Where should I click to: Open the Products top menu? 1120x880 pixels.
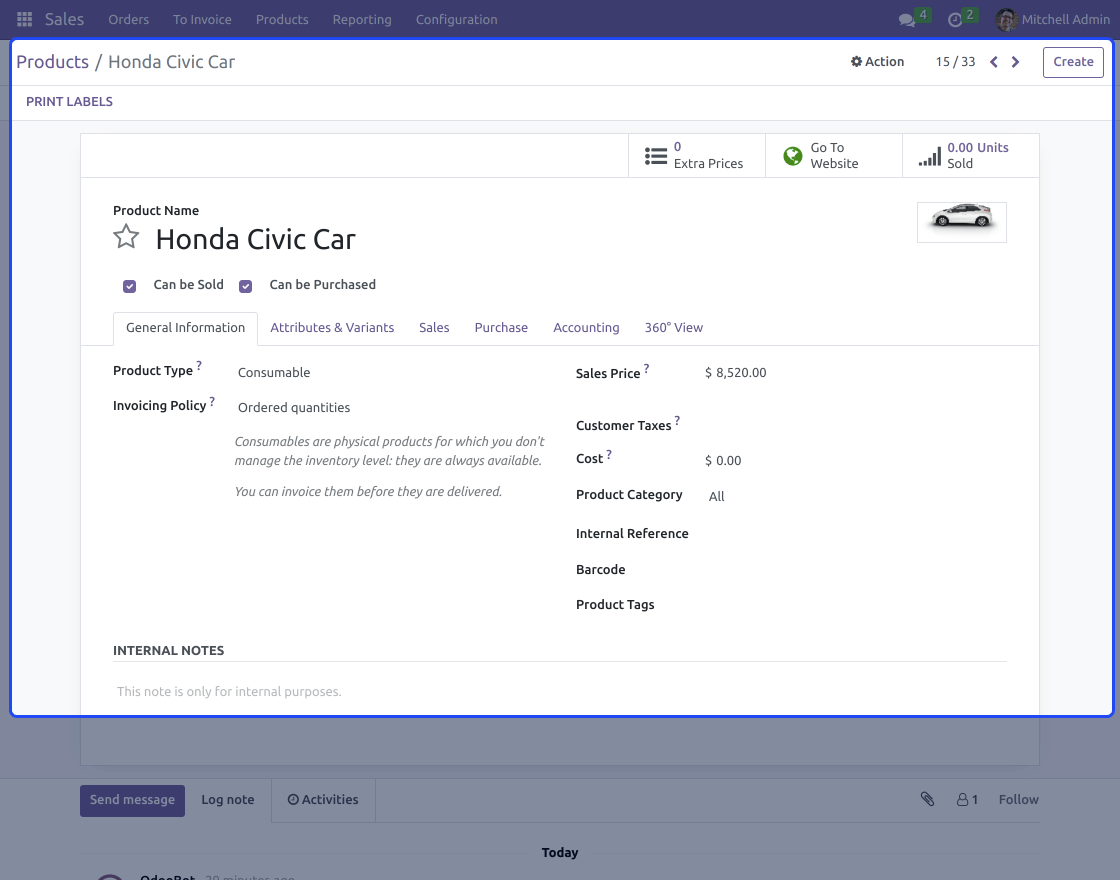[282, 19]
